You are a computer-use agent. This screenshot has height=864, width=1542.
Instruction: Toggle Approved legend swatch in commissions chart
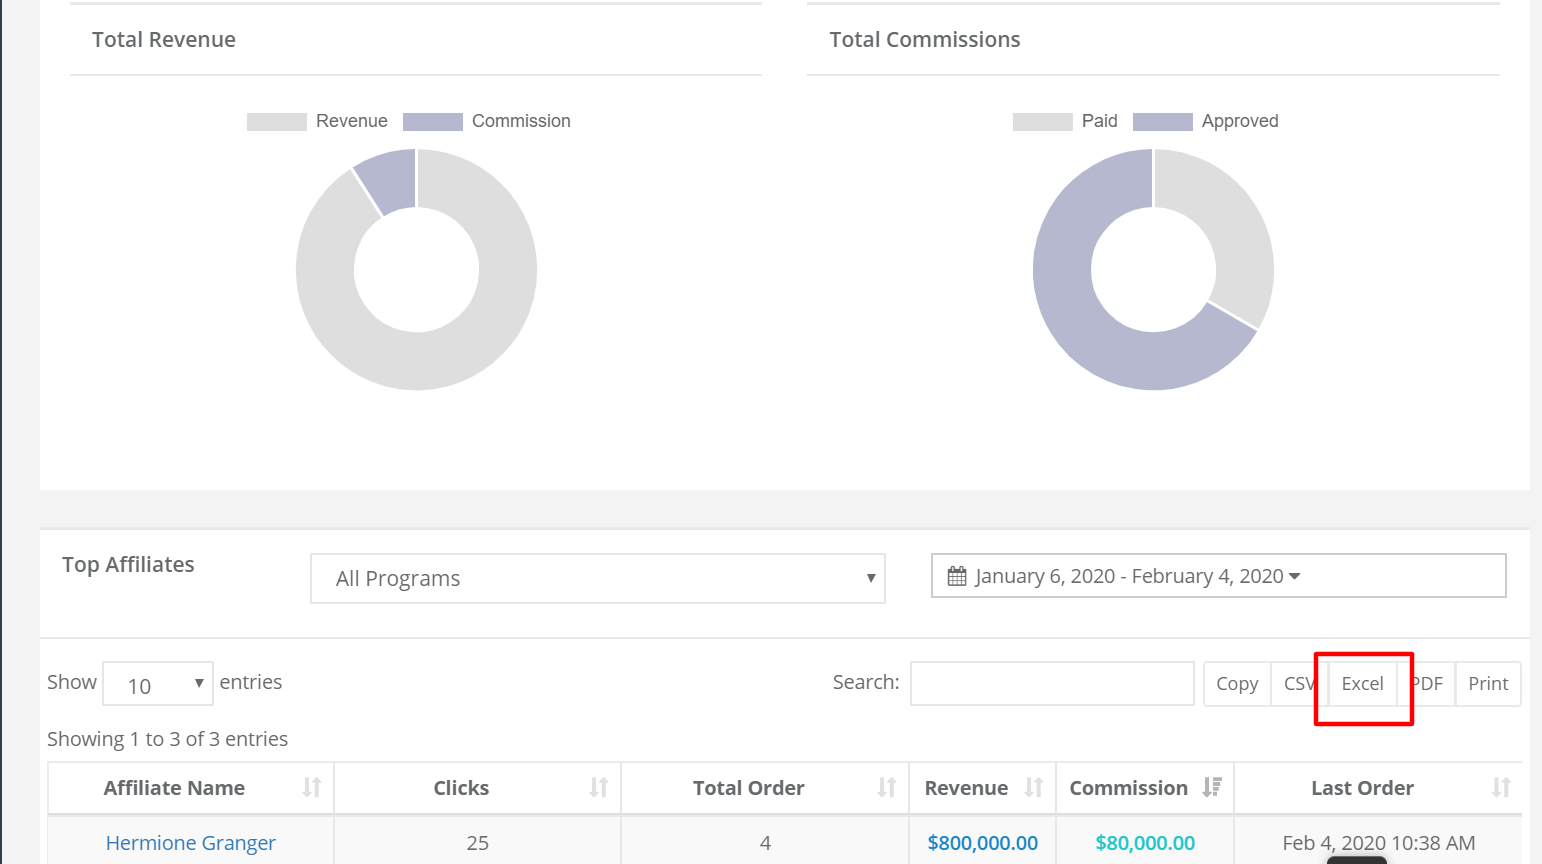pos(1162,121)
